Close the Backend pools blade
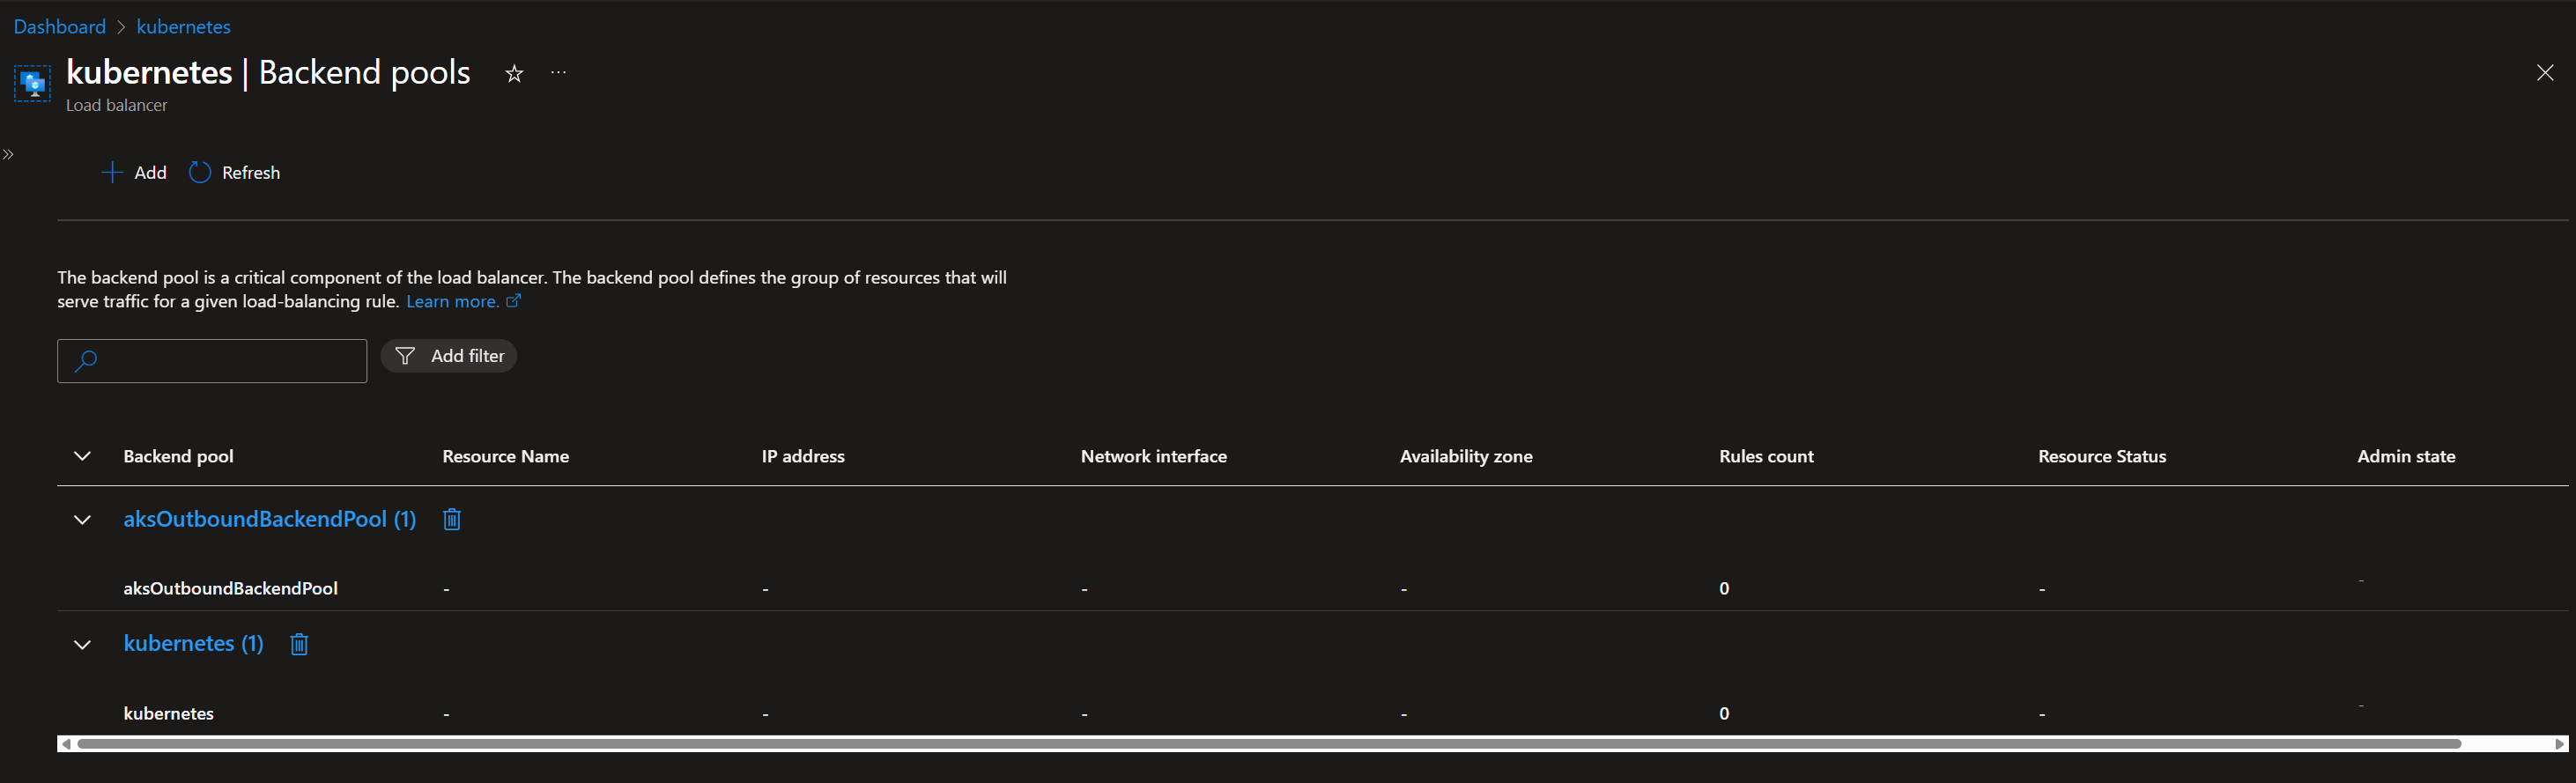The height and width of the screenshot is (783, 2576). (x=2545, y=72)
